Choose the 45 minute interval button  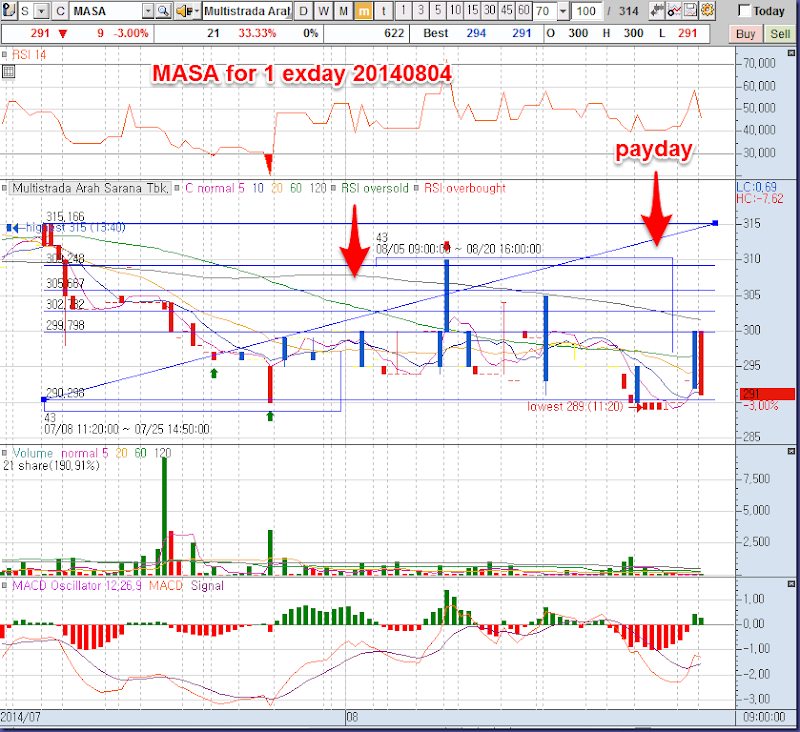507,10
